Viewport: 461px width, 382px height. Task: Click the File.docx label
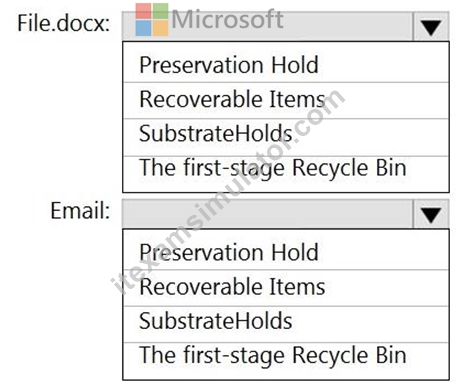pos(64,23)
